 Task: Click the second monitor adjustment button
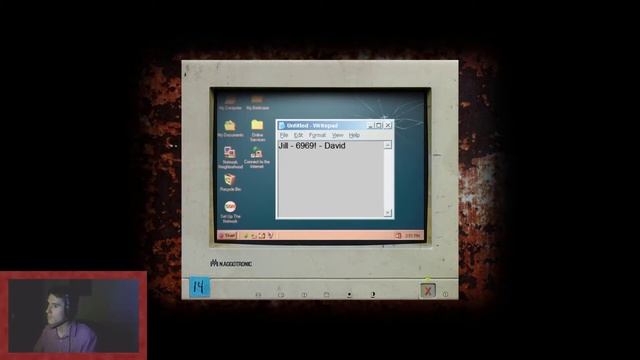281,294
